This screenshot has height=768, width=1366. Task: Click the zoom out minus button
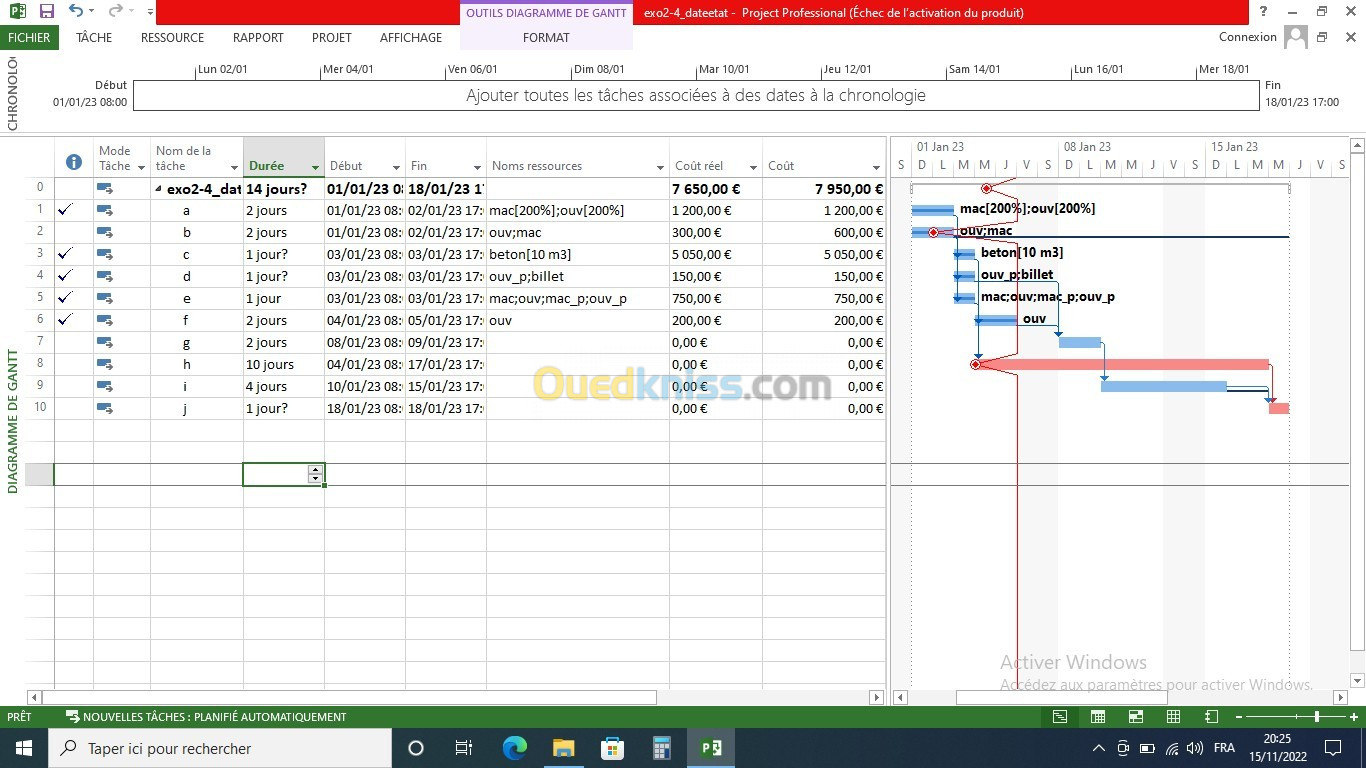(1239, 717)
